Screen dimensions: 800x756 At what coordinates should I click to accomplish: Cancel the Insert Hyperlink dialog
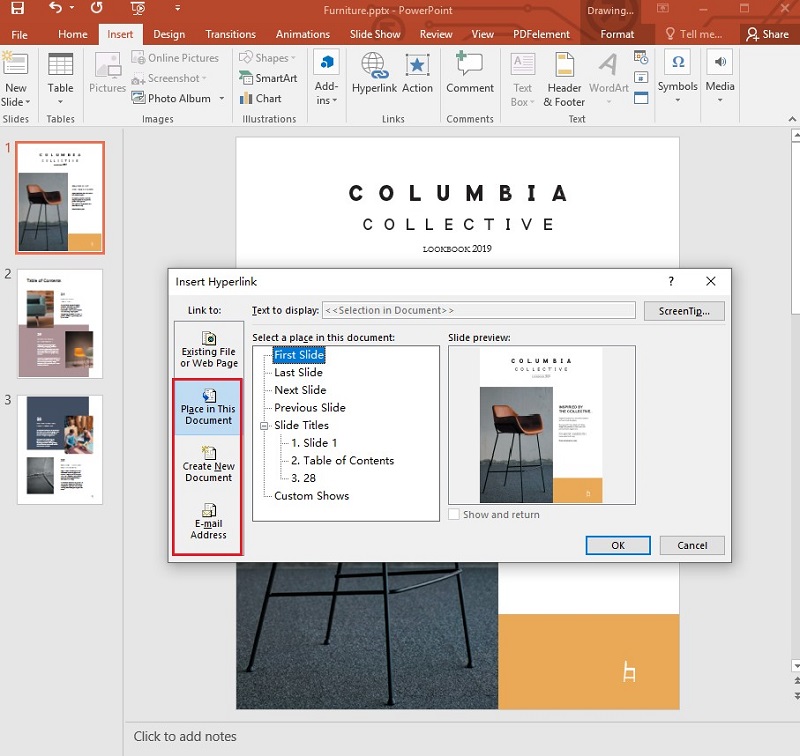coord(691,545)
